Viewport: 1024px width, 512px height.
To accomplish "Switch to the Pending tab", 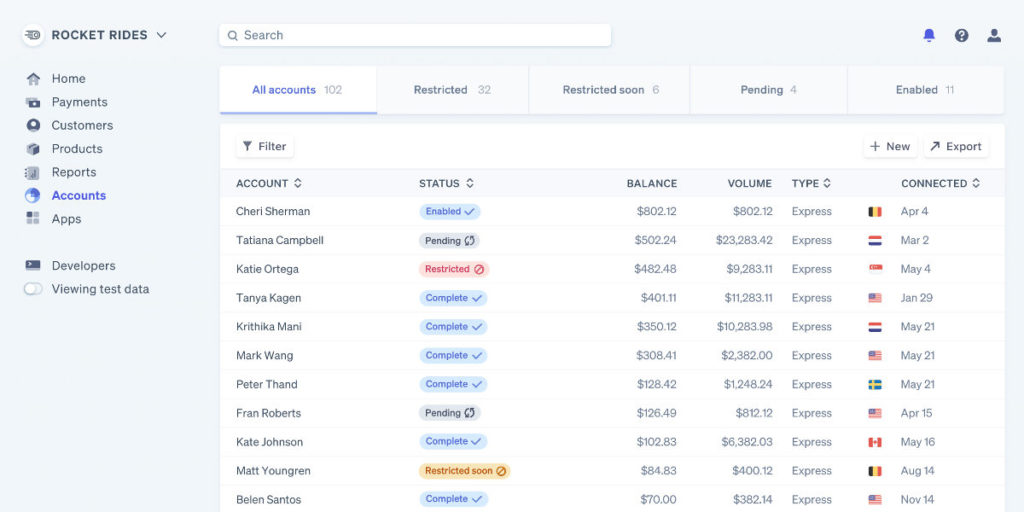I will point(768,90).
